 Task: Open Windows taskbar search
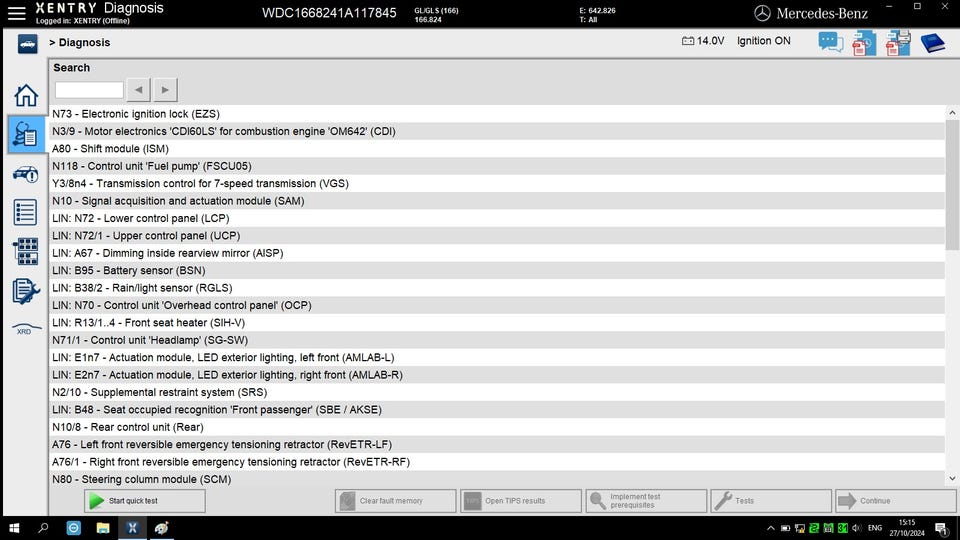click(x=43, y=528)
